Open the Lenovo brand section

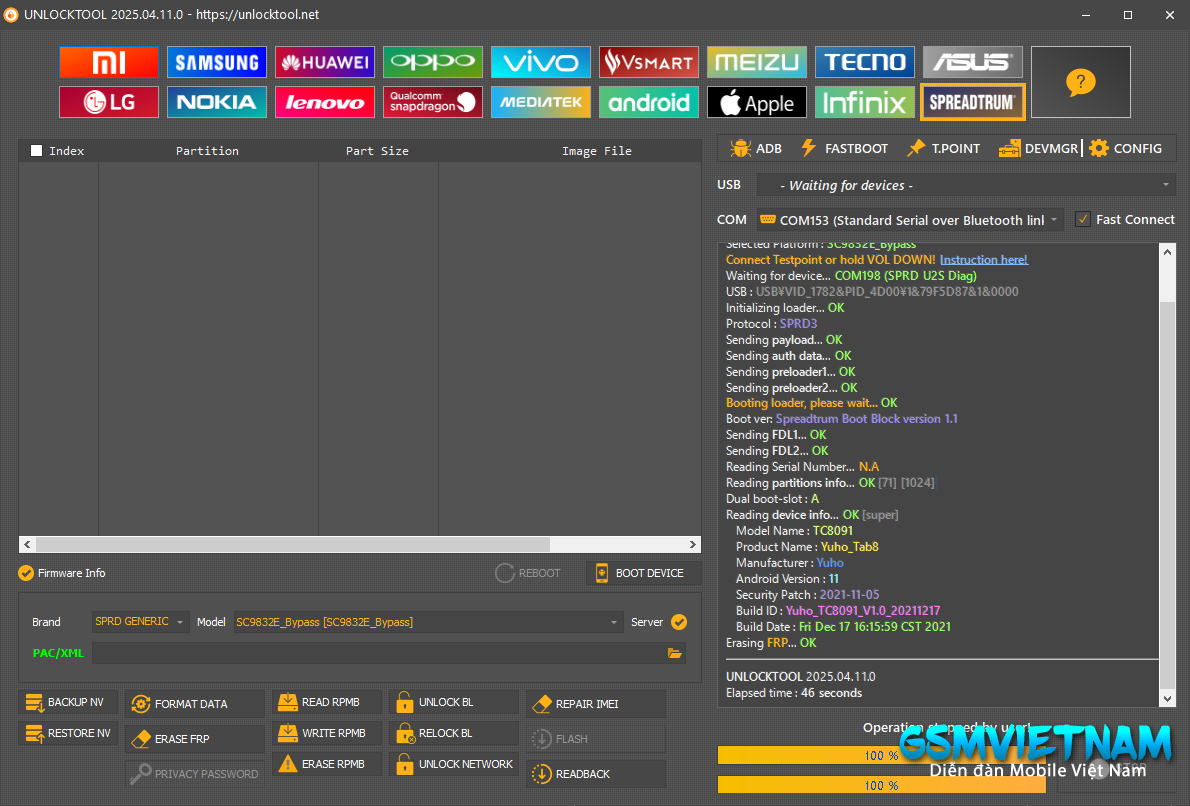tap(325, 102)
